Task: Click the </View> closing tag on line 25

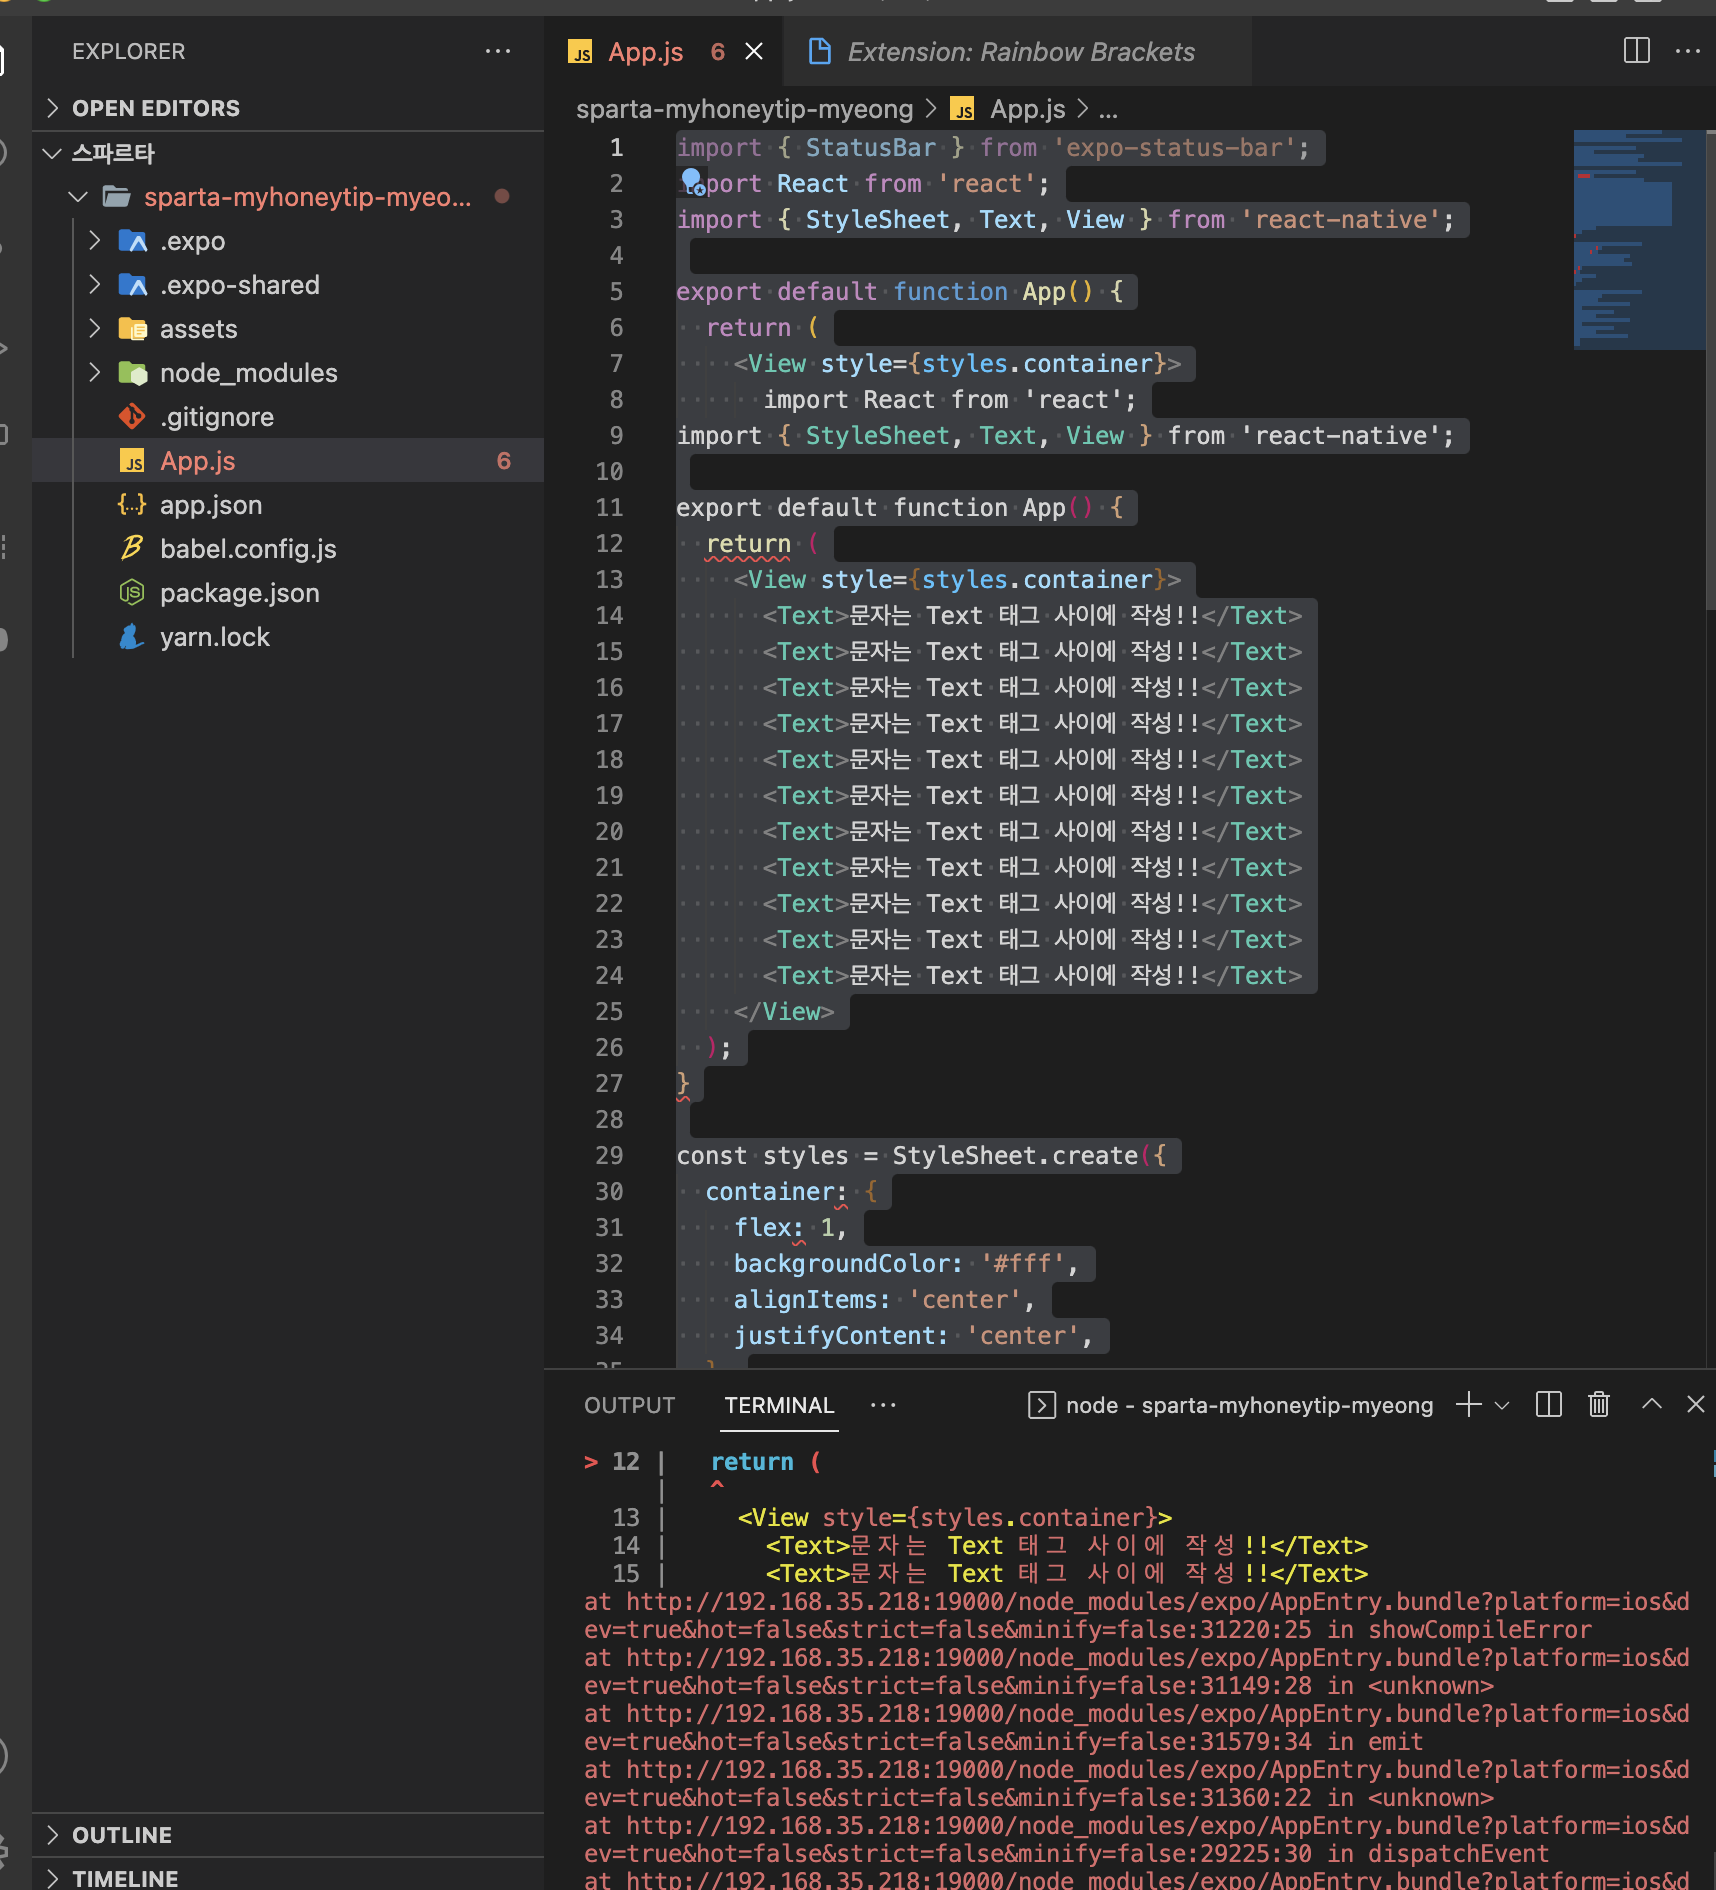Action: [x=784, y=1012]
